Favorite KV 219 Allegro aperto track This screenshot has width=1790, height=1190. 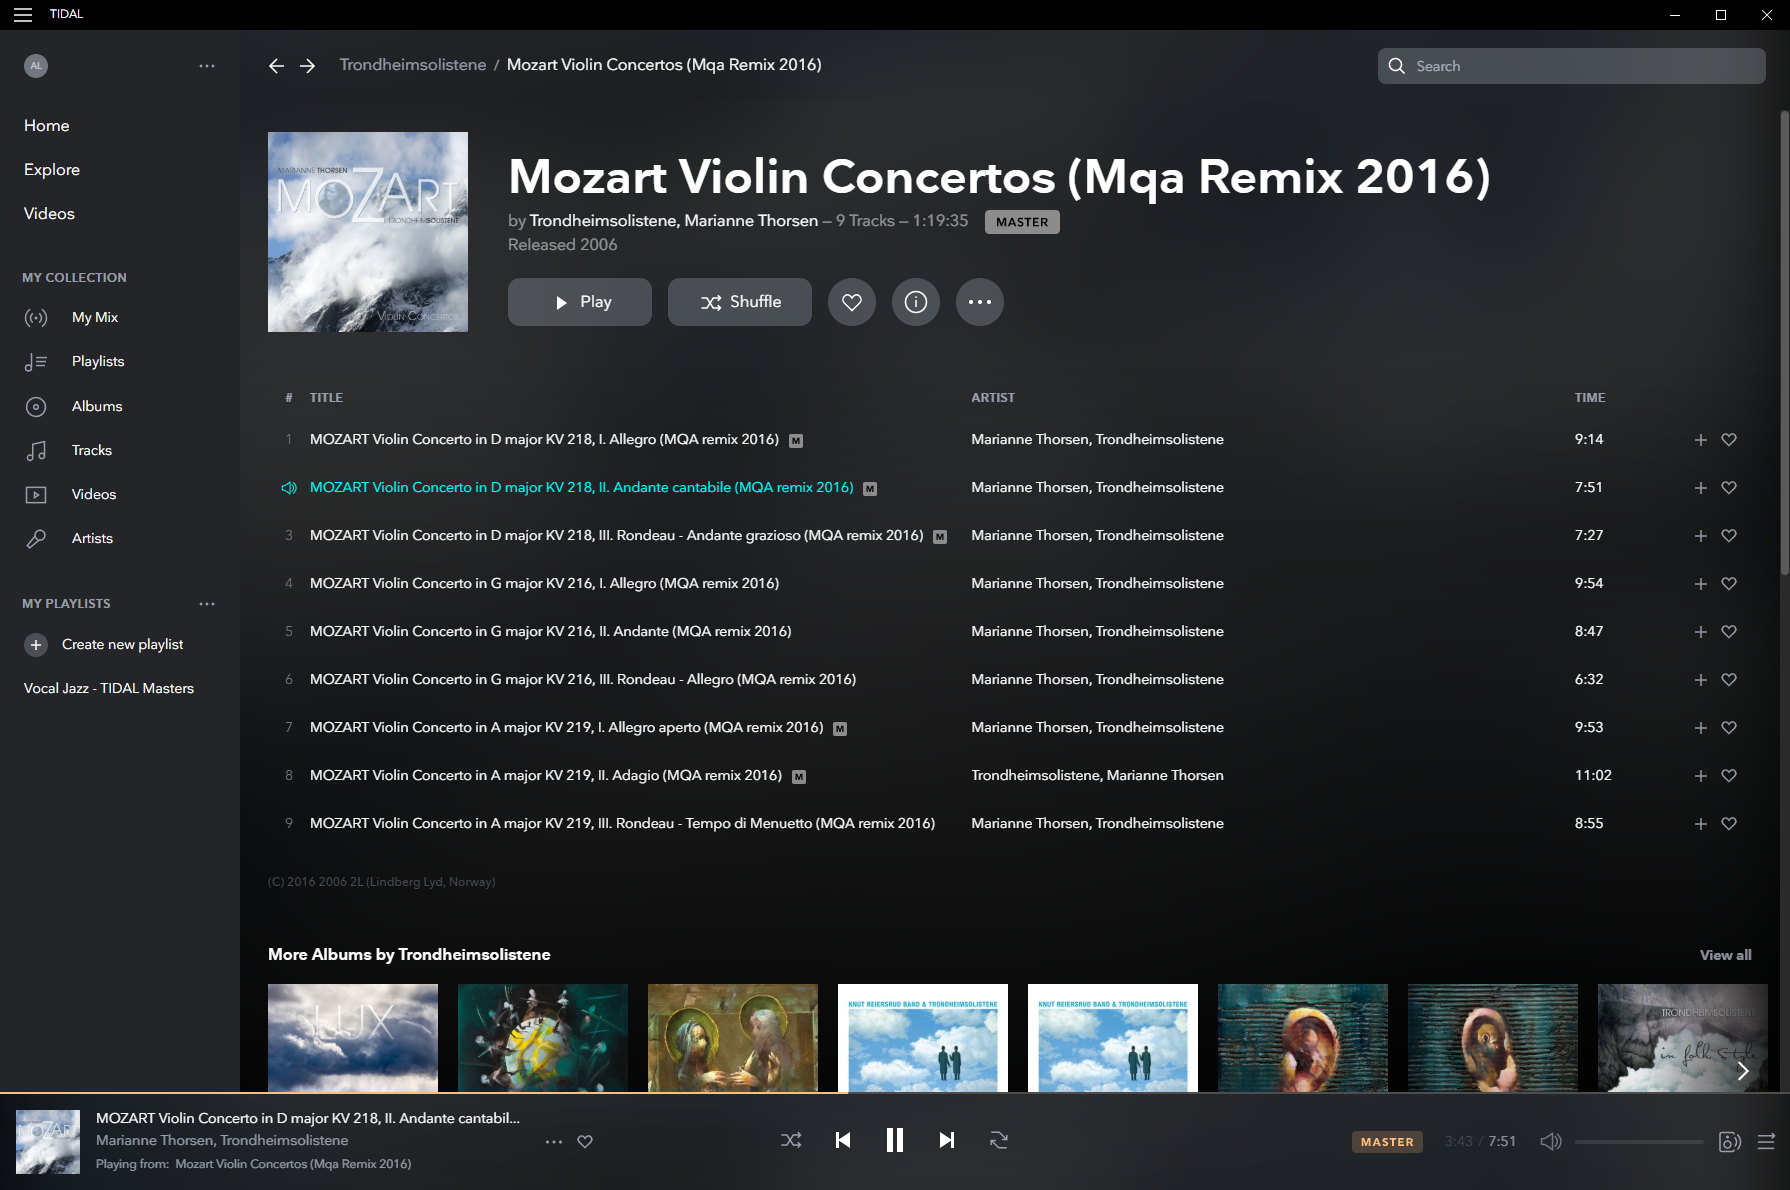[x=1729, y=728]
